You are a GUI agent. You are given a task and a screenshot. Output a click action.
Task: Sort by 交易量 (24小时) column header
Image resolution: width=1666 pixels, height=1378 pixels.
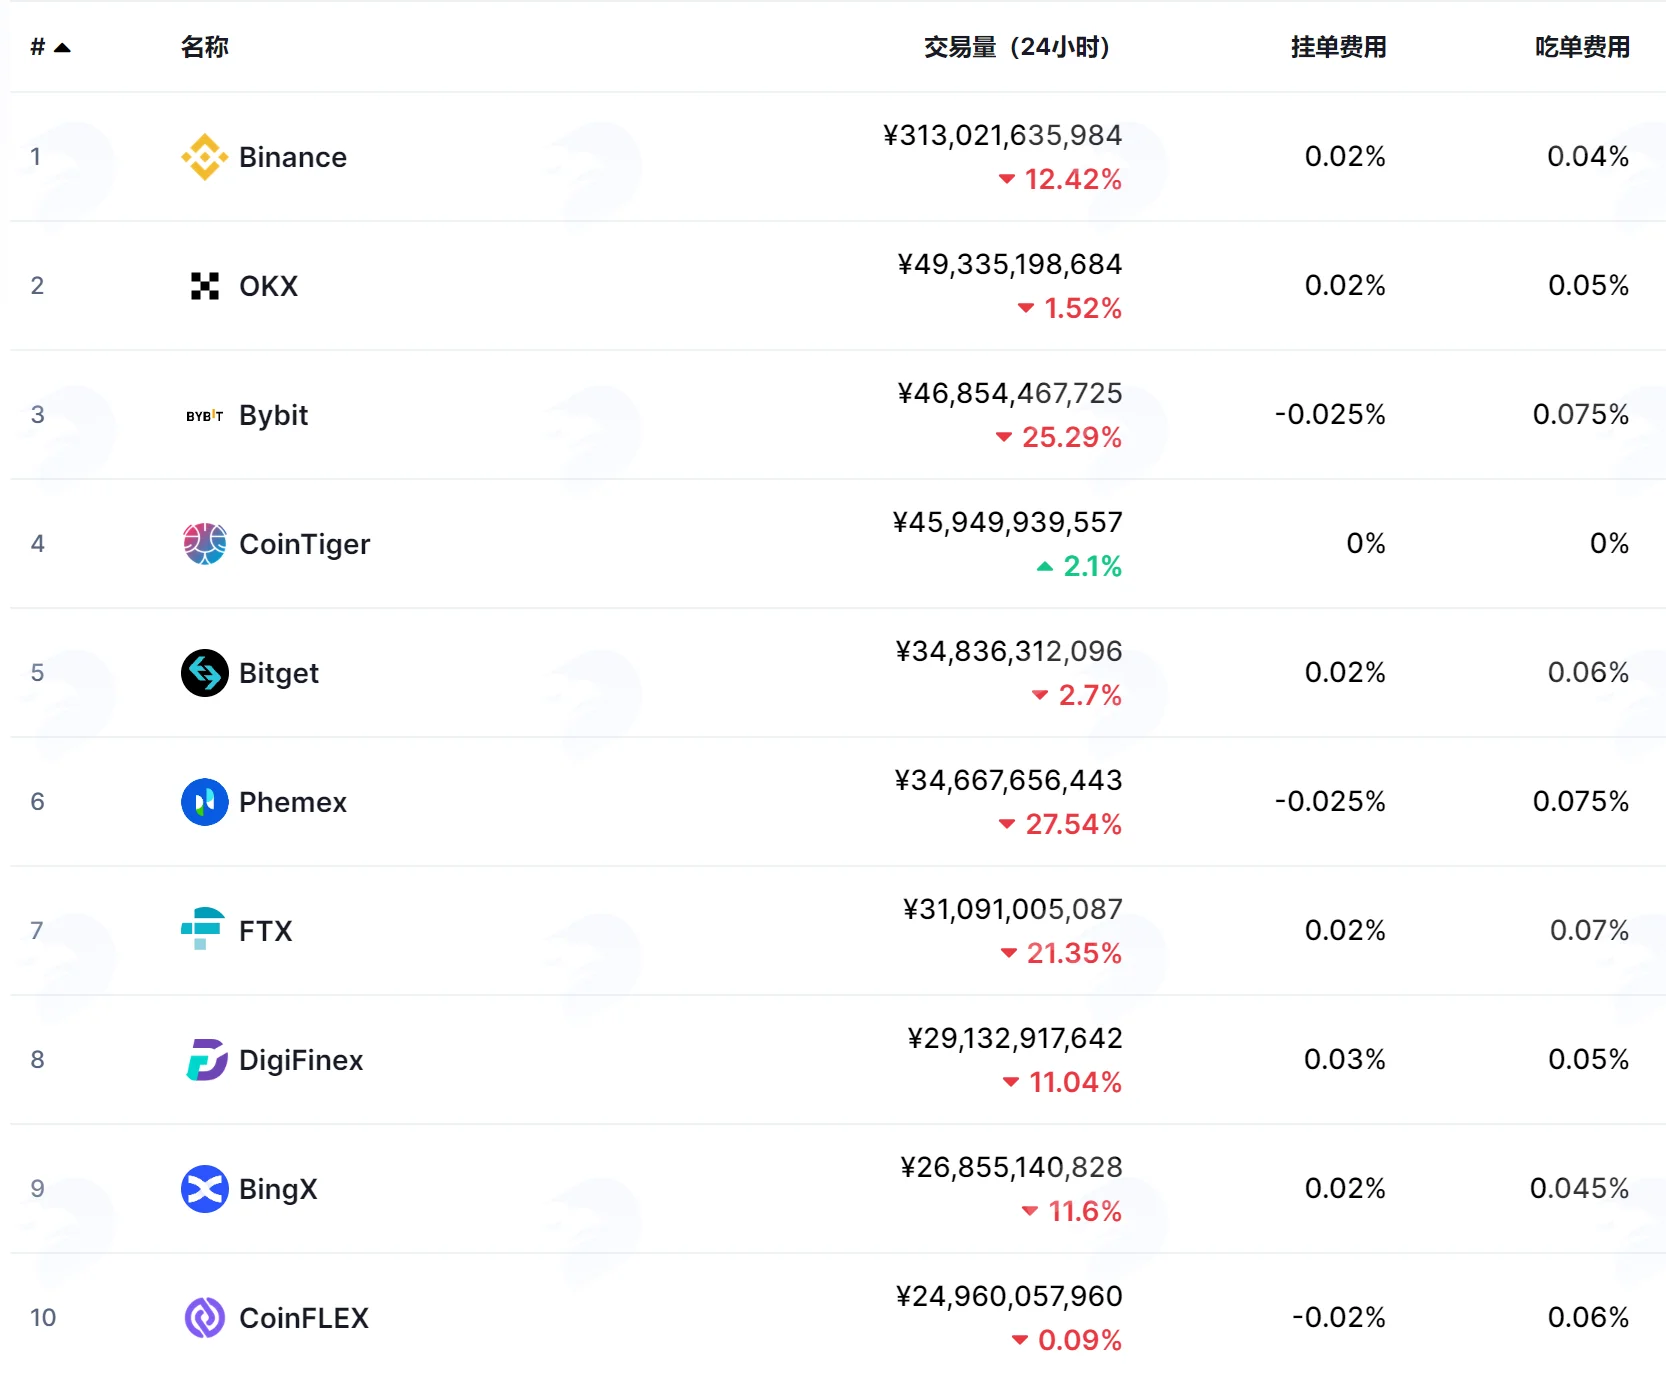point(1017,47)
